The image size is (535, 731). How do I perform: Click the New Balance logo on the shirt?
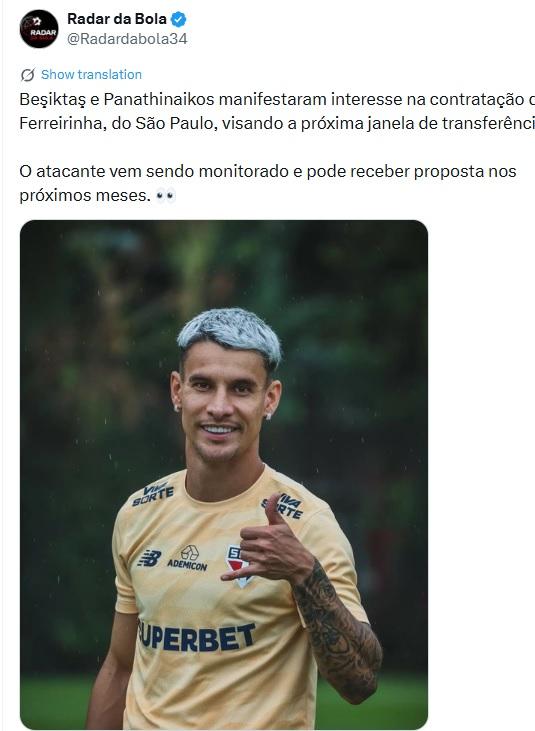pyautogui.click(x=149, y=558)
